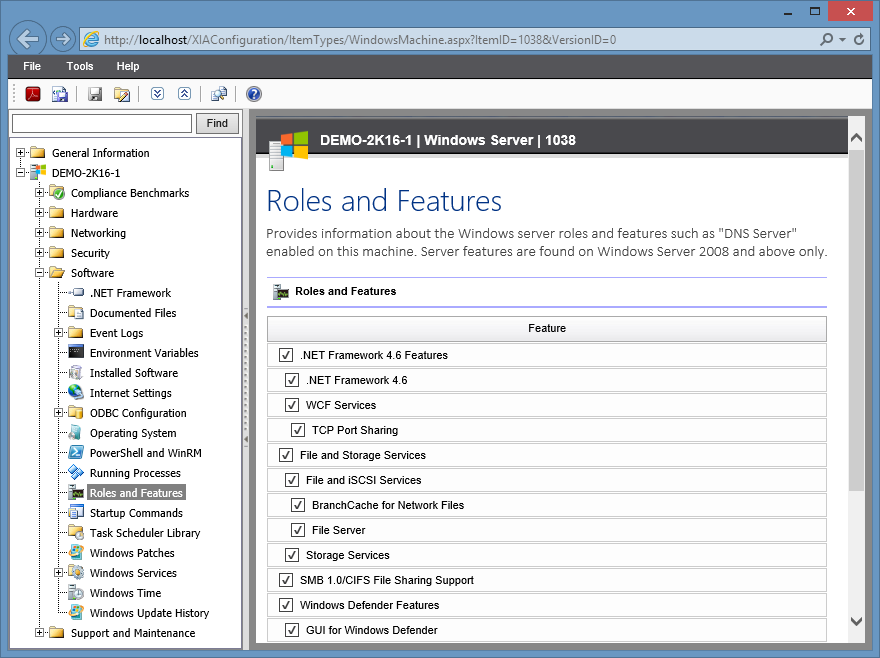Collapse the Software node
This screenshot has width=880, height=658.
39,273
